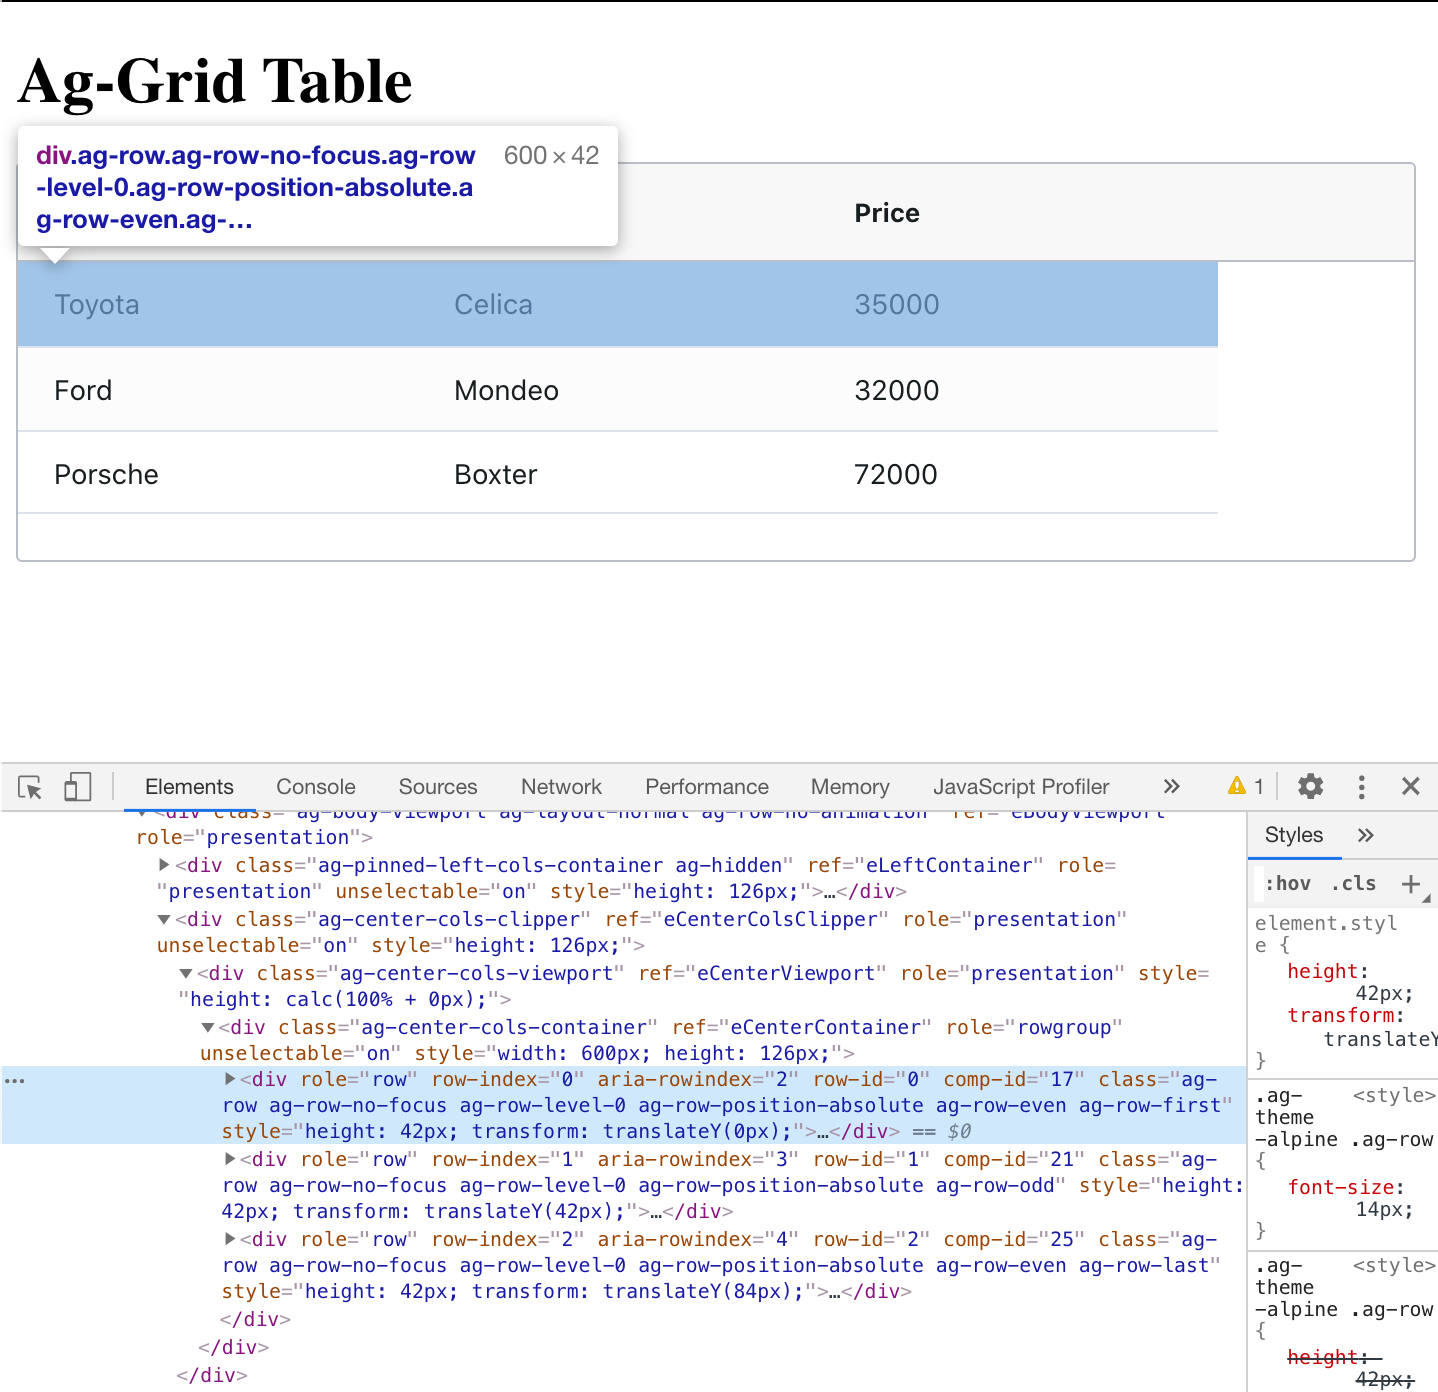The width and height of the screenshot is (1438, 1392).
Task: Expand the ag-pinned-left-cols-container div node
Action: pos(165,865)
